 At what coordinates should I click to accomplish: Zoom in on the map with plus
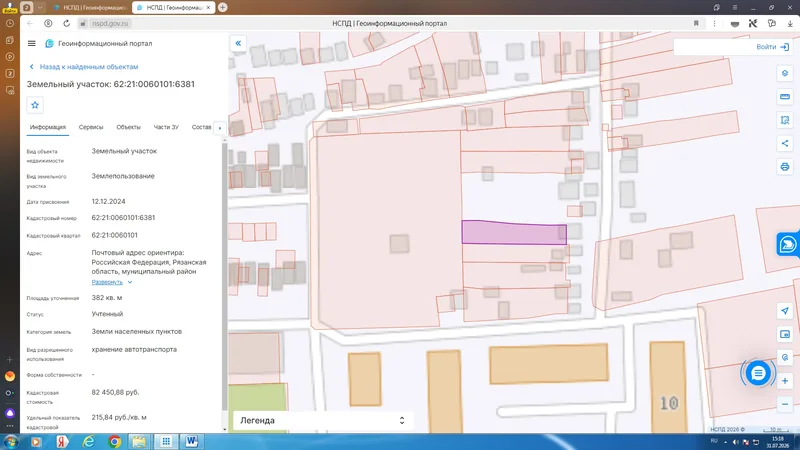pyautogui.click(x=785, y=381)
